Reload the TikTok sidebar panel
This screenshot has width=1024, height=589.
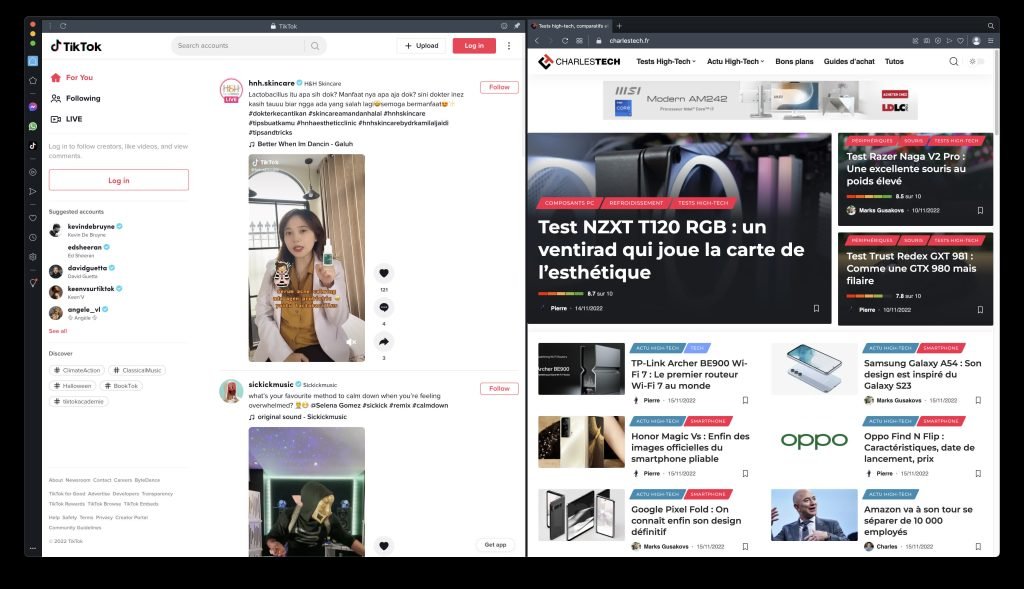(x=63, y=26)
